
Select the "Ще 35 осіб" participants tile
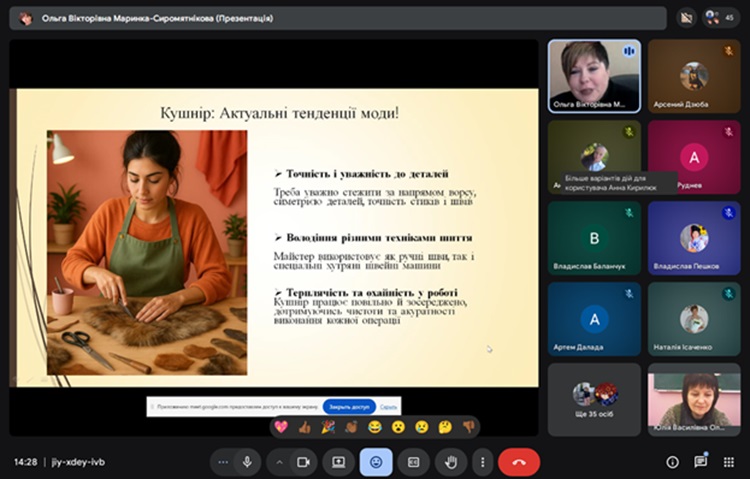click(594, 398)
